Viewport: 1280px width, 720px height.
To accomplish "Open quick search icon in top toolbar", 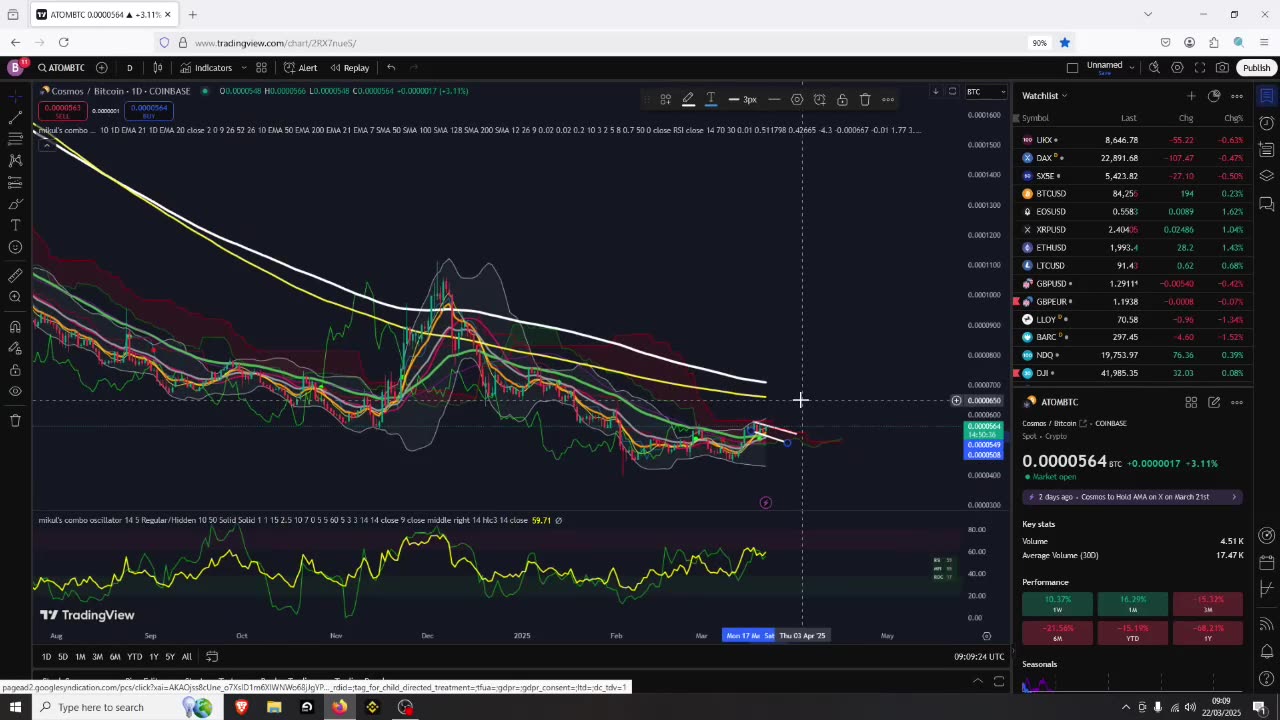I will click(1154, 68).
